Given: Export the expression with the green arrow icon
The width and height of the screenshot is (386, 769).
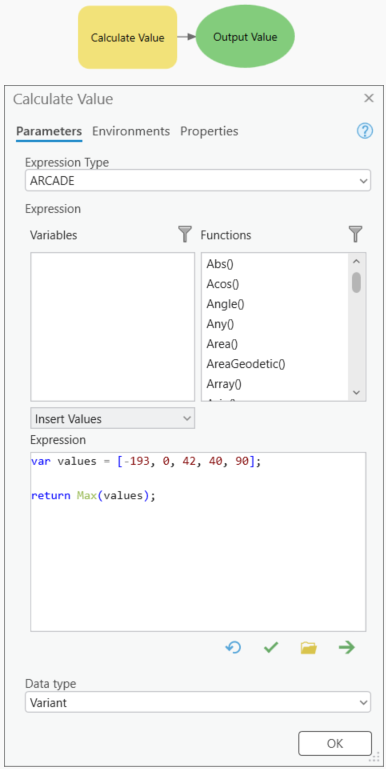Looking at the screenshot, I should [x=347, y=648].
